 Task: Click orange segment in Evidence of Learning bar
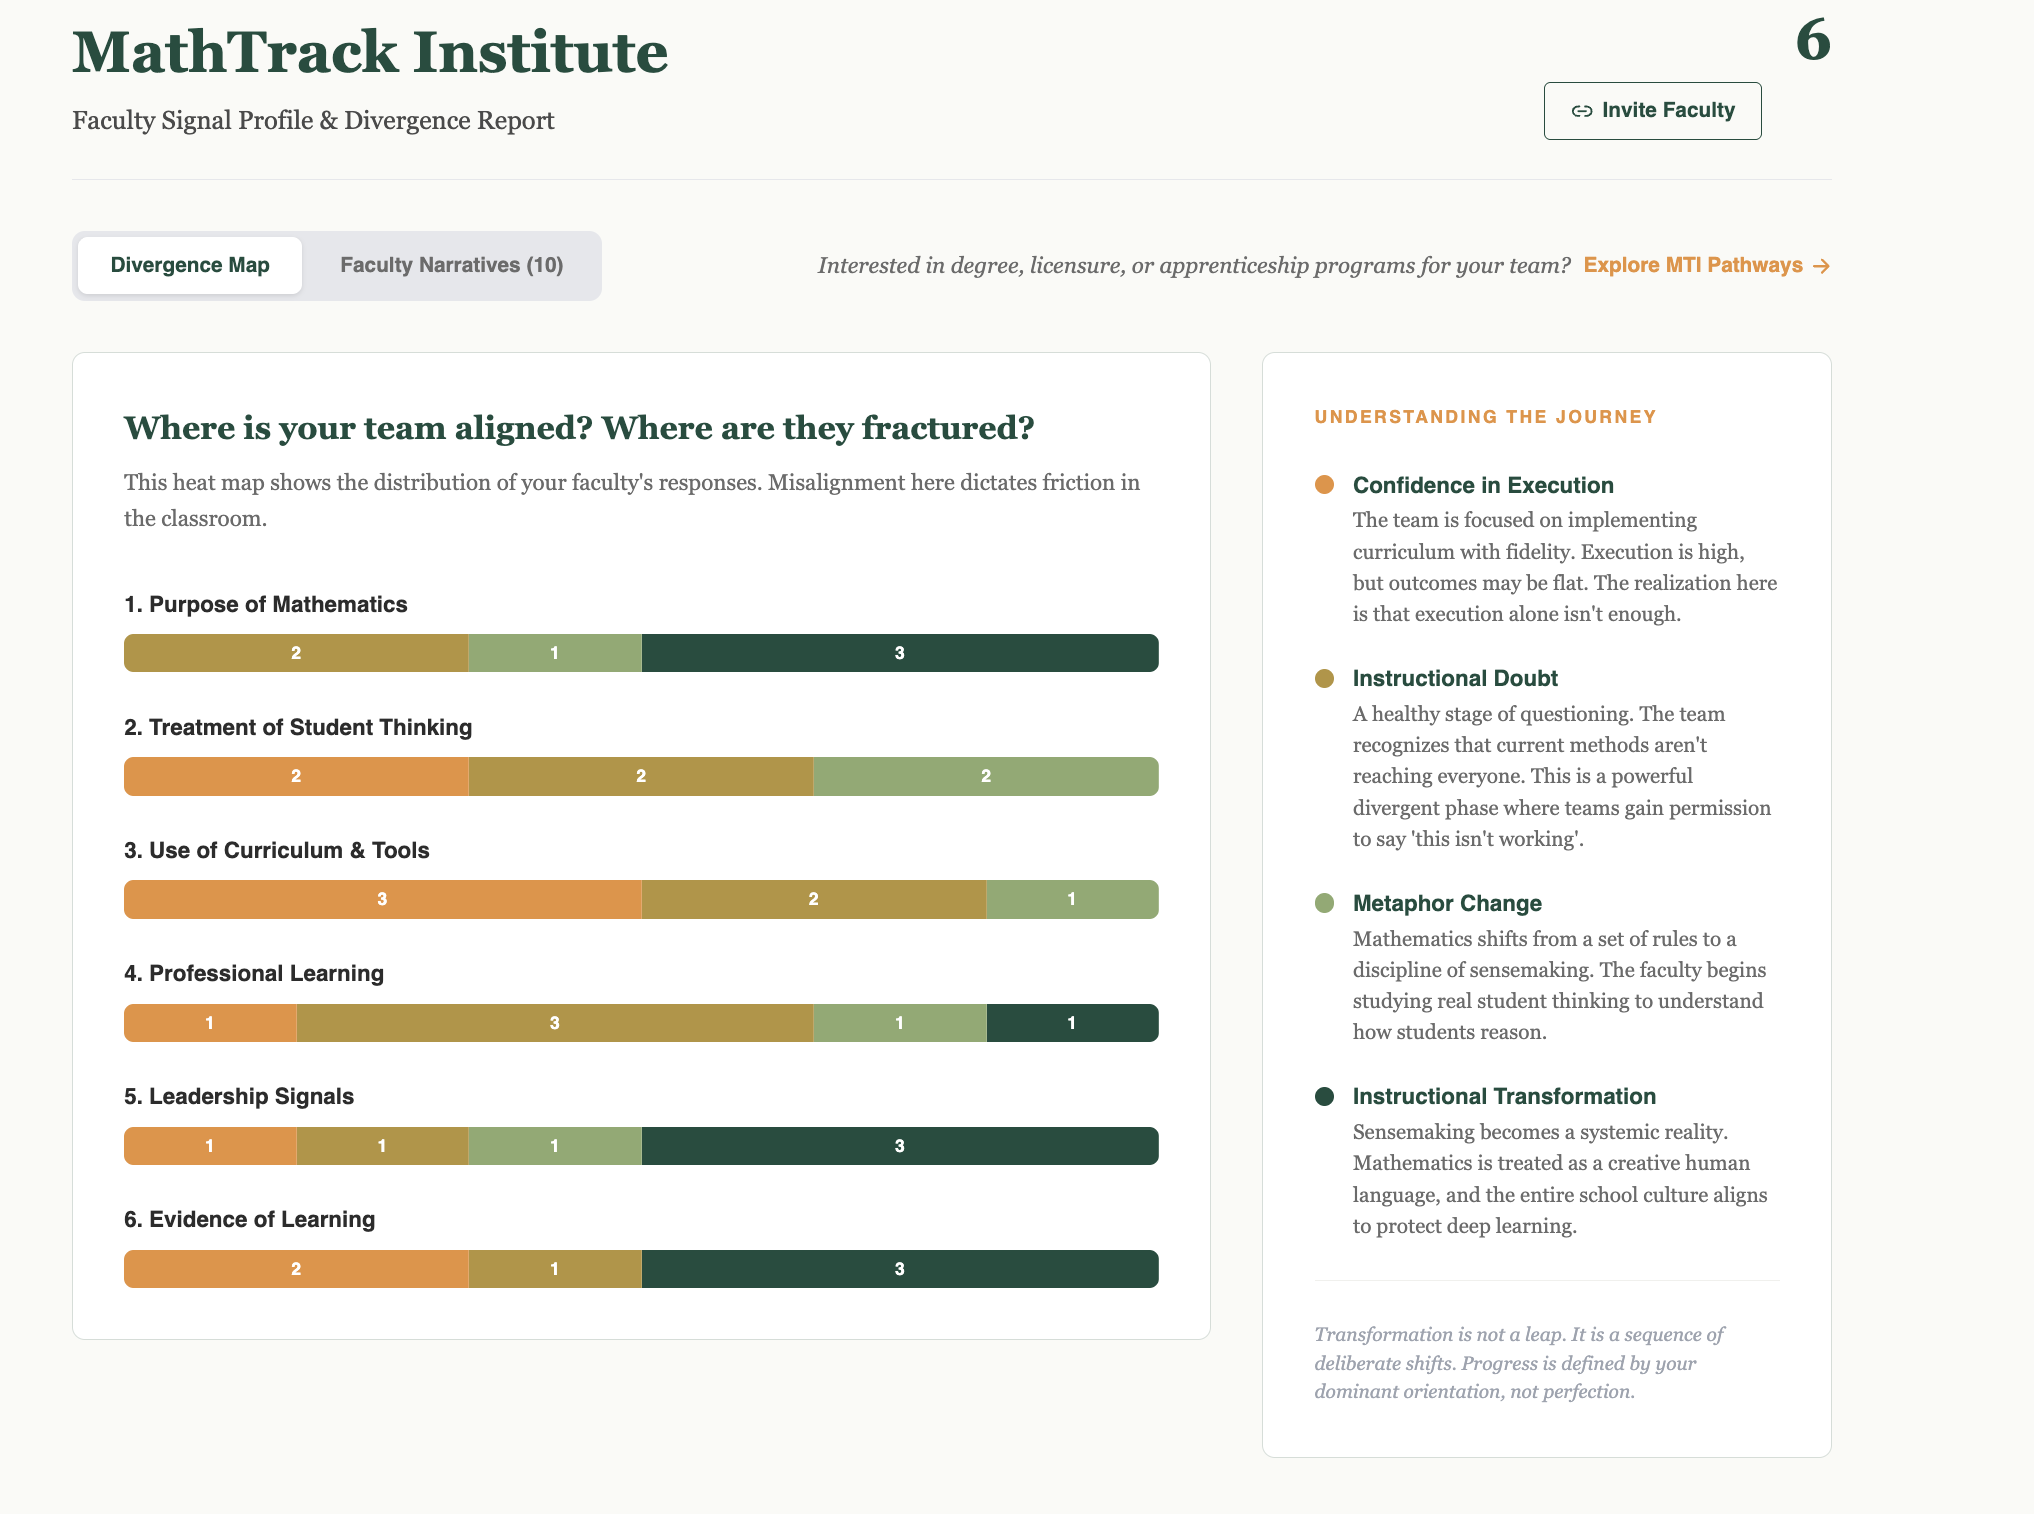(295, 1269)
